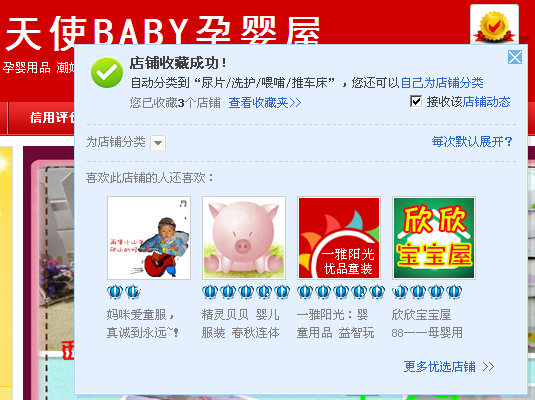Click crown rating icons under 一雅阳光

pyautogui.click(x=341, y=292)
